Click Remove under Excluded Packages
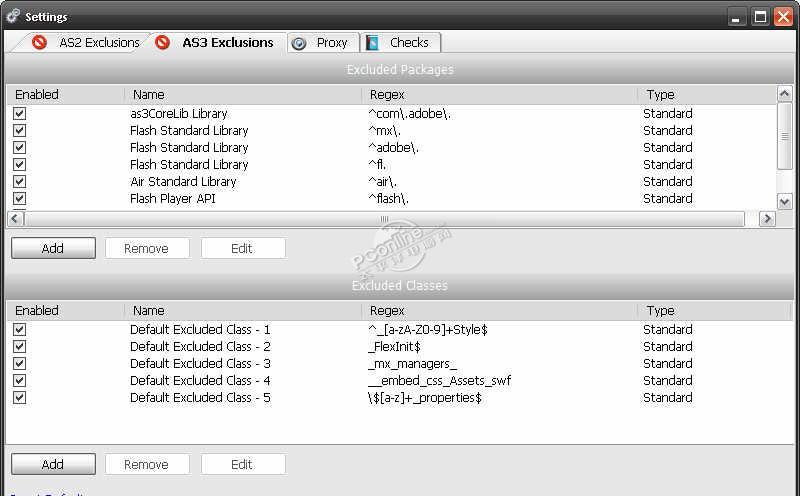This screenshot has height=496, width=800. [147, 249]
